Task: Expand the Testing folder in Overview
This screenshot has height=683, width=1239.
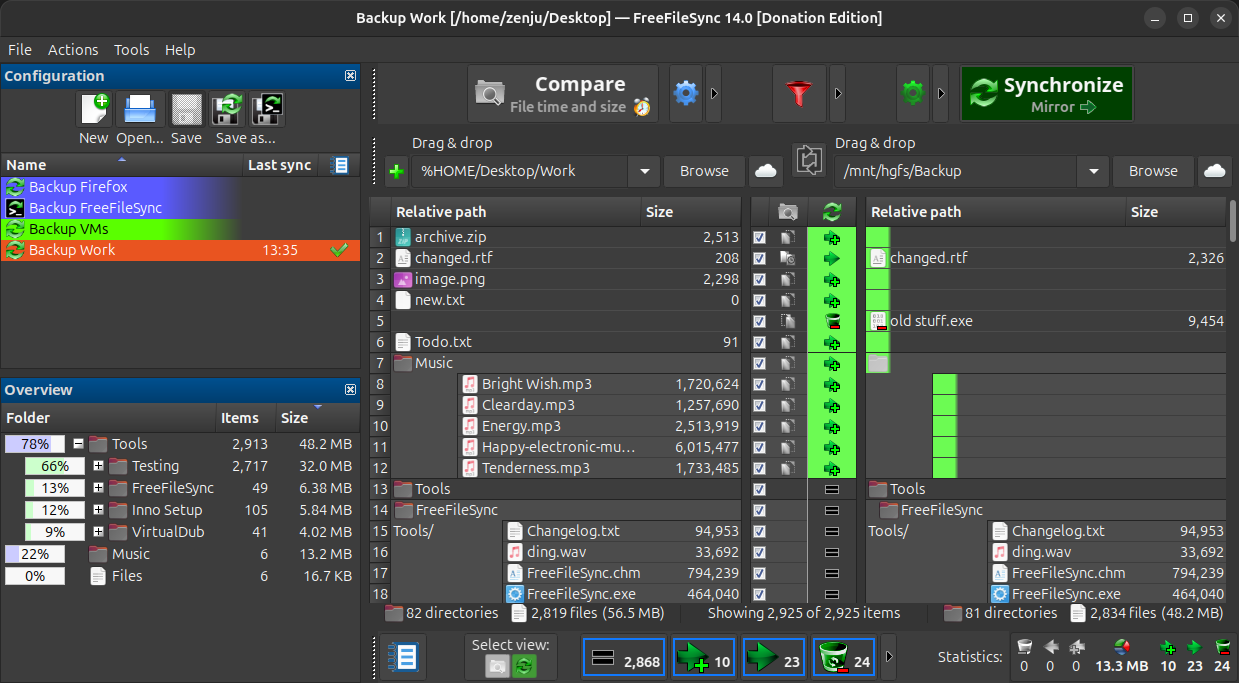Action: point(98,466)
